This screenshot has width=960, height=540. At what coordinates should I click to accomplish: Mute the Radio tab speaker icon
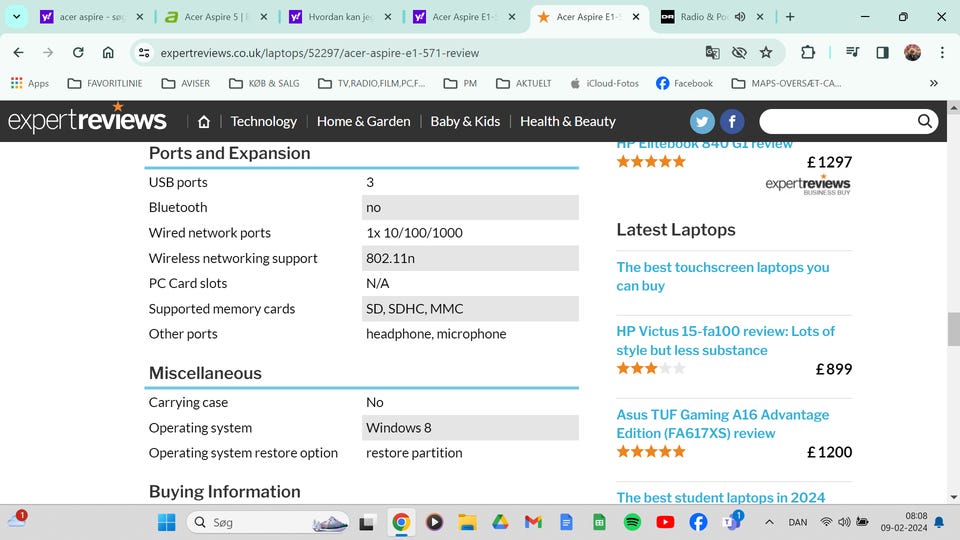pyautogui.click(x=740, y=17)
